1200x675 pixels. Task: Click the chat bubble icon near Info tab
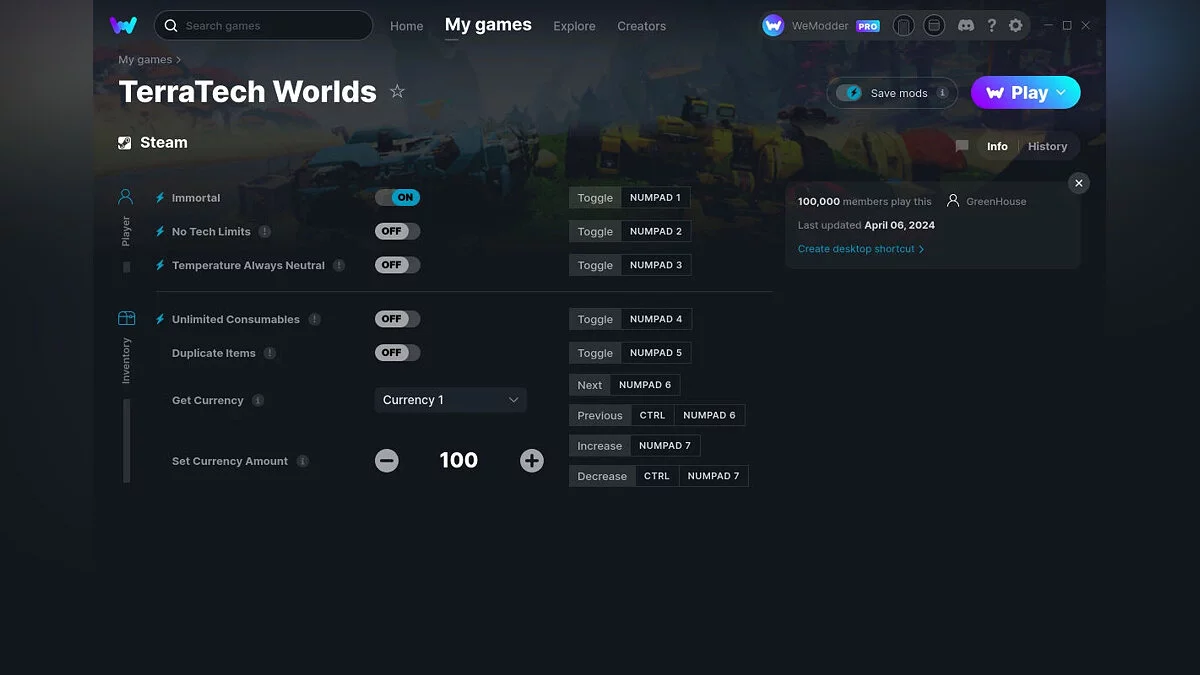tap(961, 146)
